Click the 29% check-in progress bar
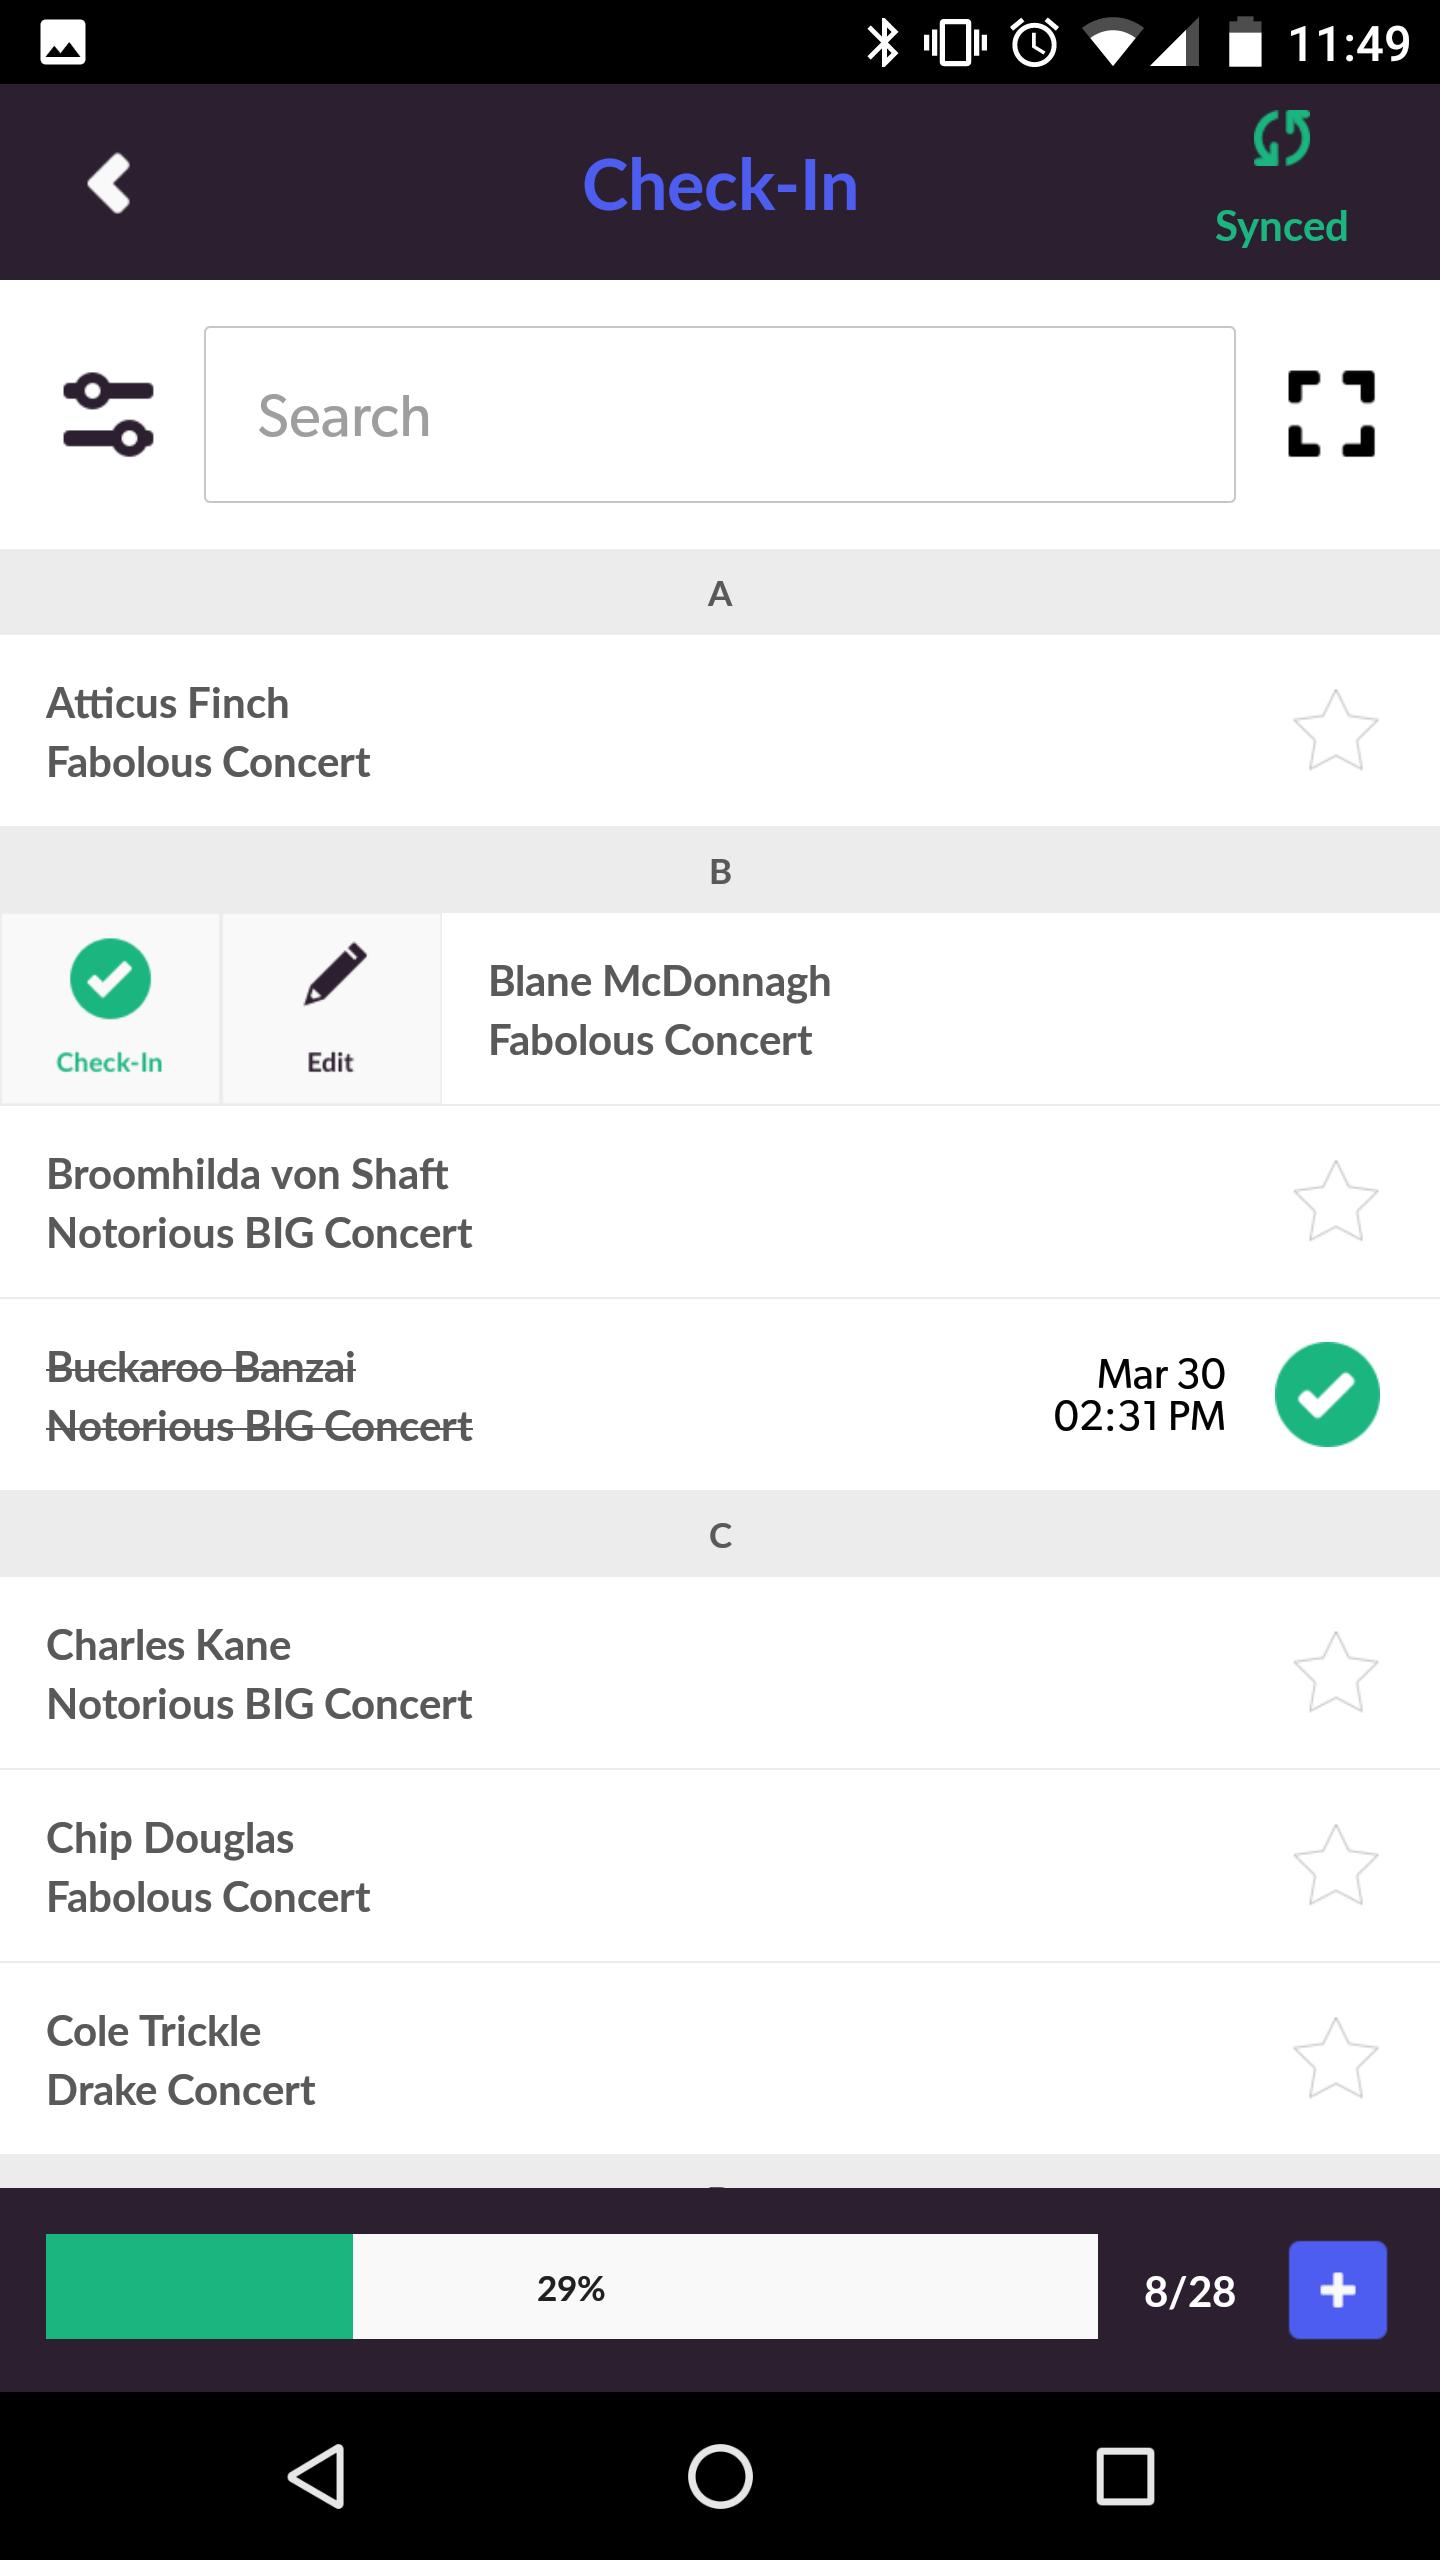This screenshot has width=1440, height=2560. [x=571, y=2288]
